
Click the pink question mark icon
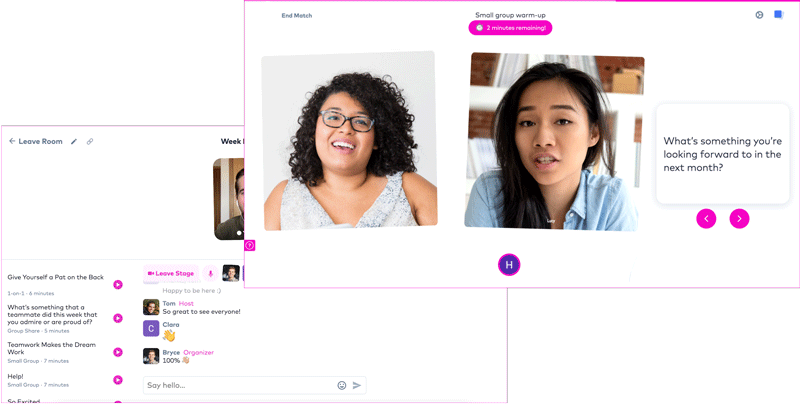tap(249, 245)
